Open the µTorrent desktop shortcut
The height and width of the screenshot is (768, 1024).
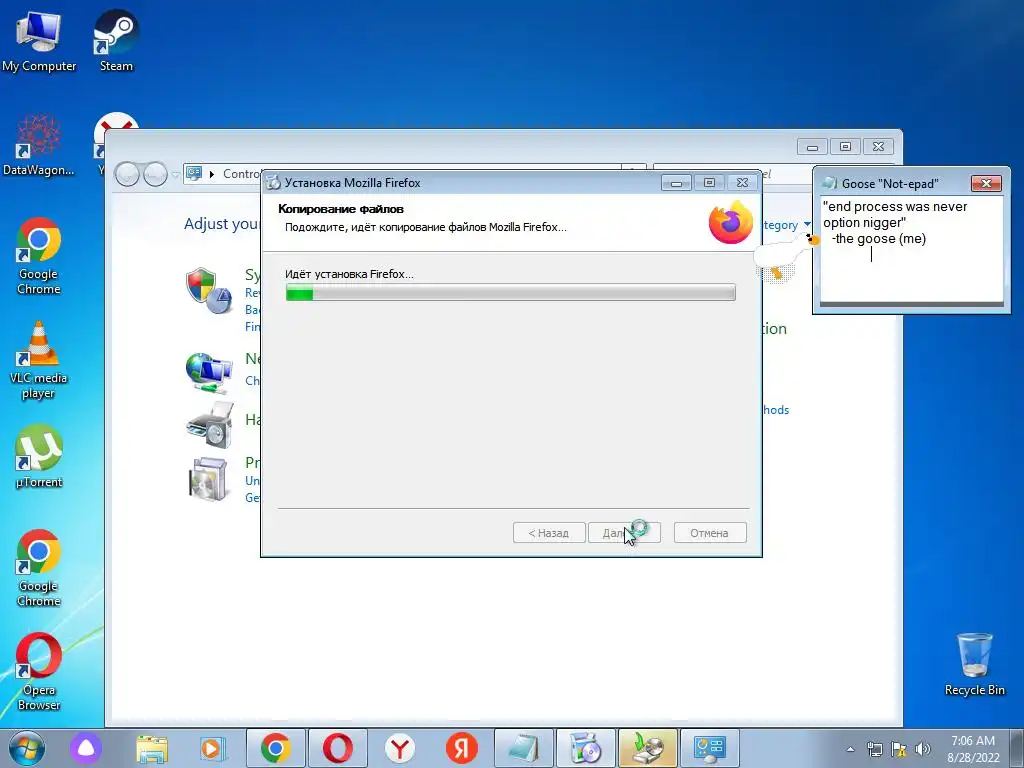(39, 456)
